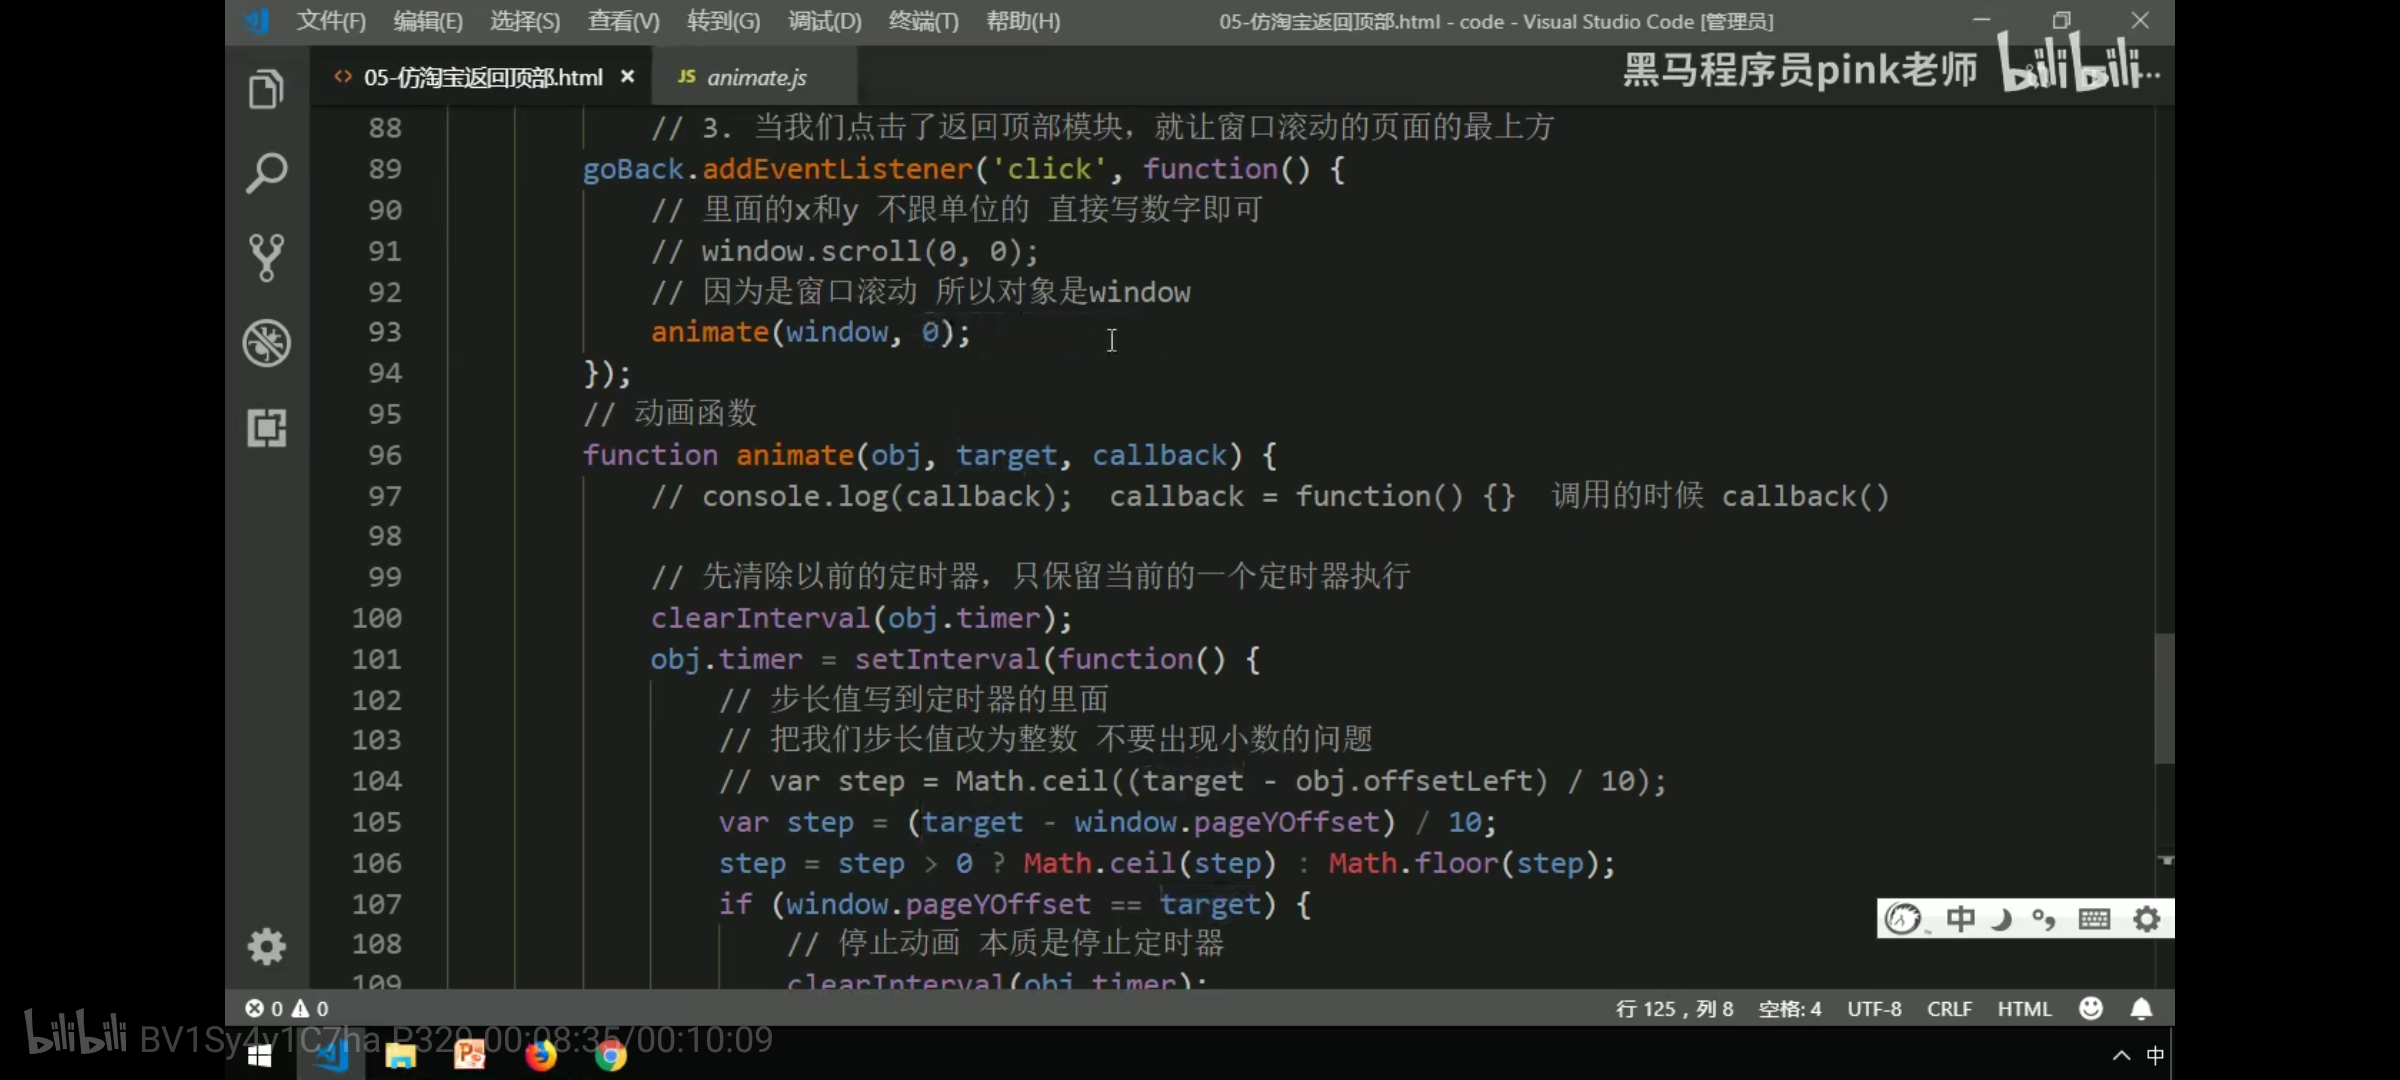Open the Extensions icon in activity bar
The width and height of the screenshot is (2400, 1080).
tap(266, 428)
